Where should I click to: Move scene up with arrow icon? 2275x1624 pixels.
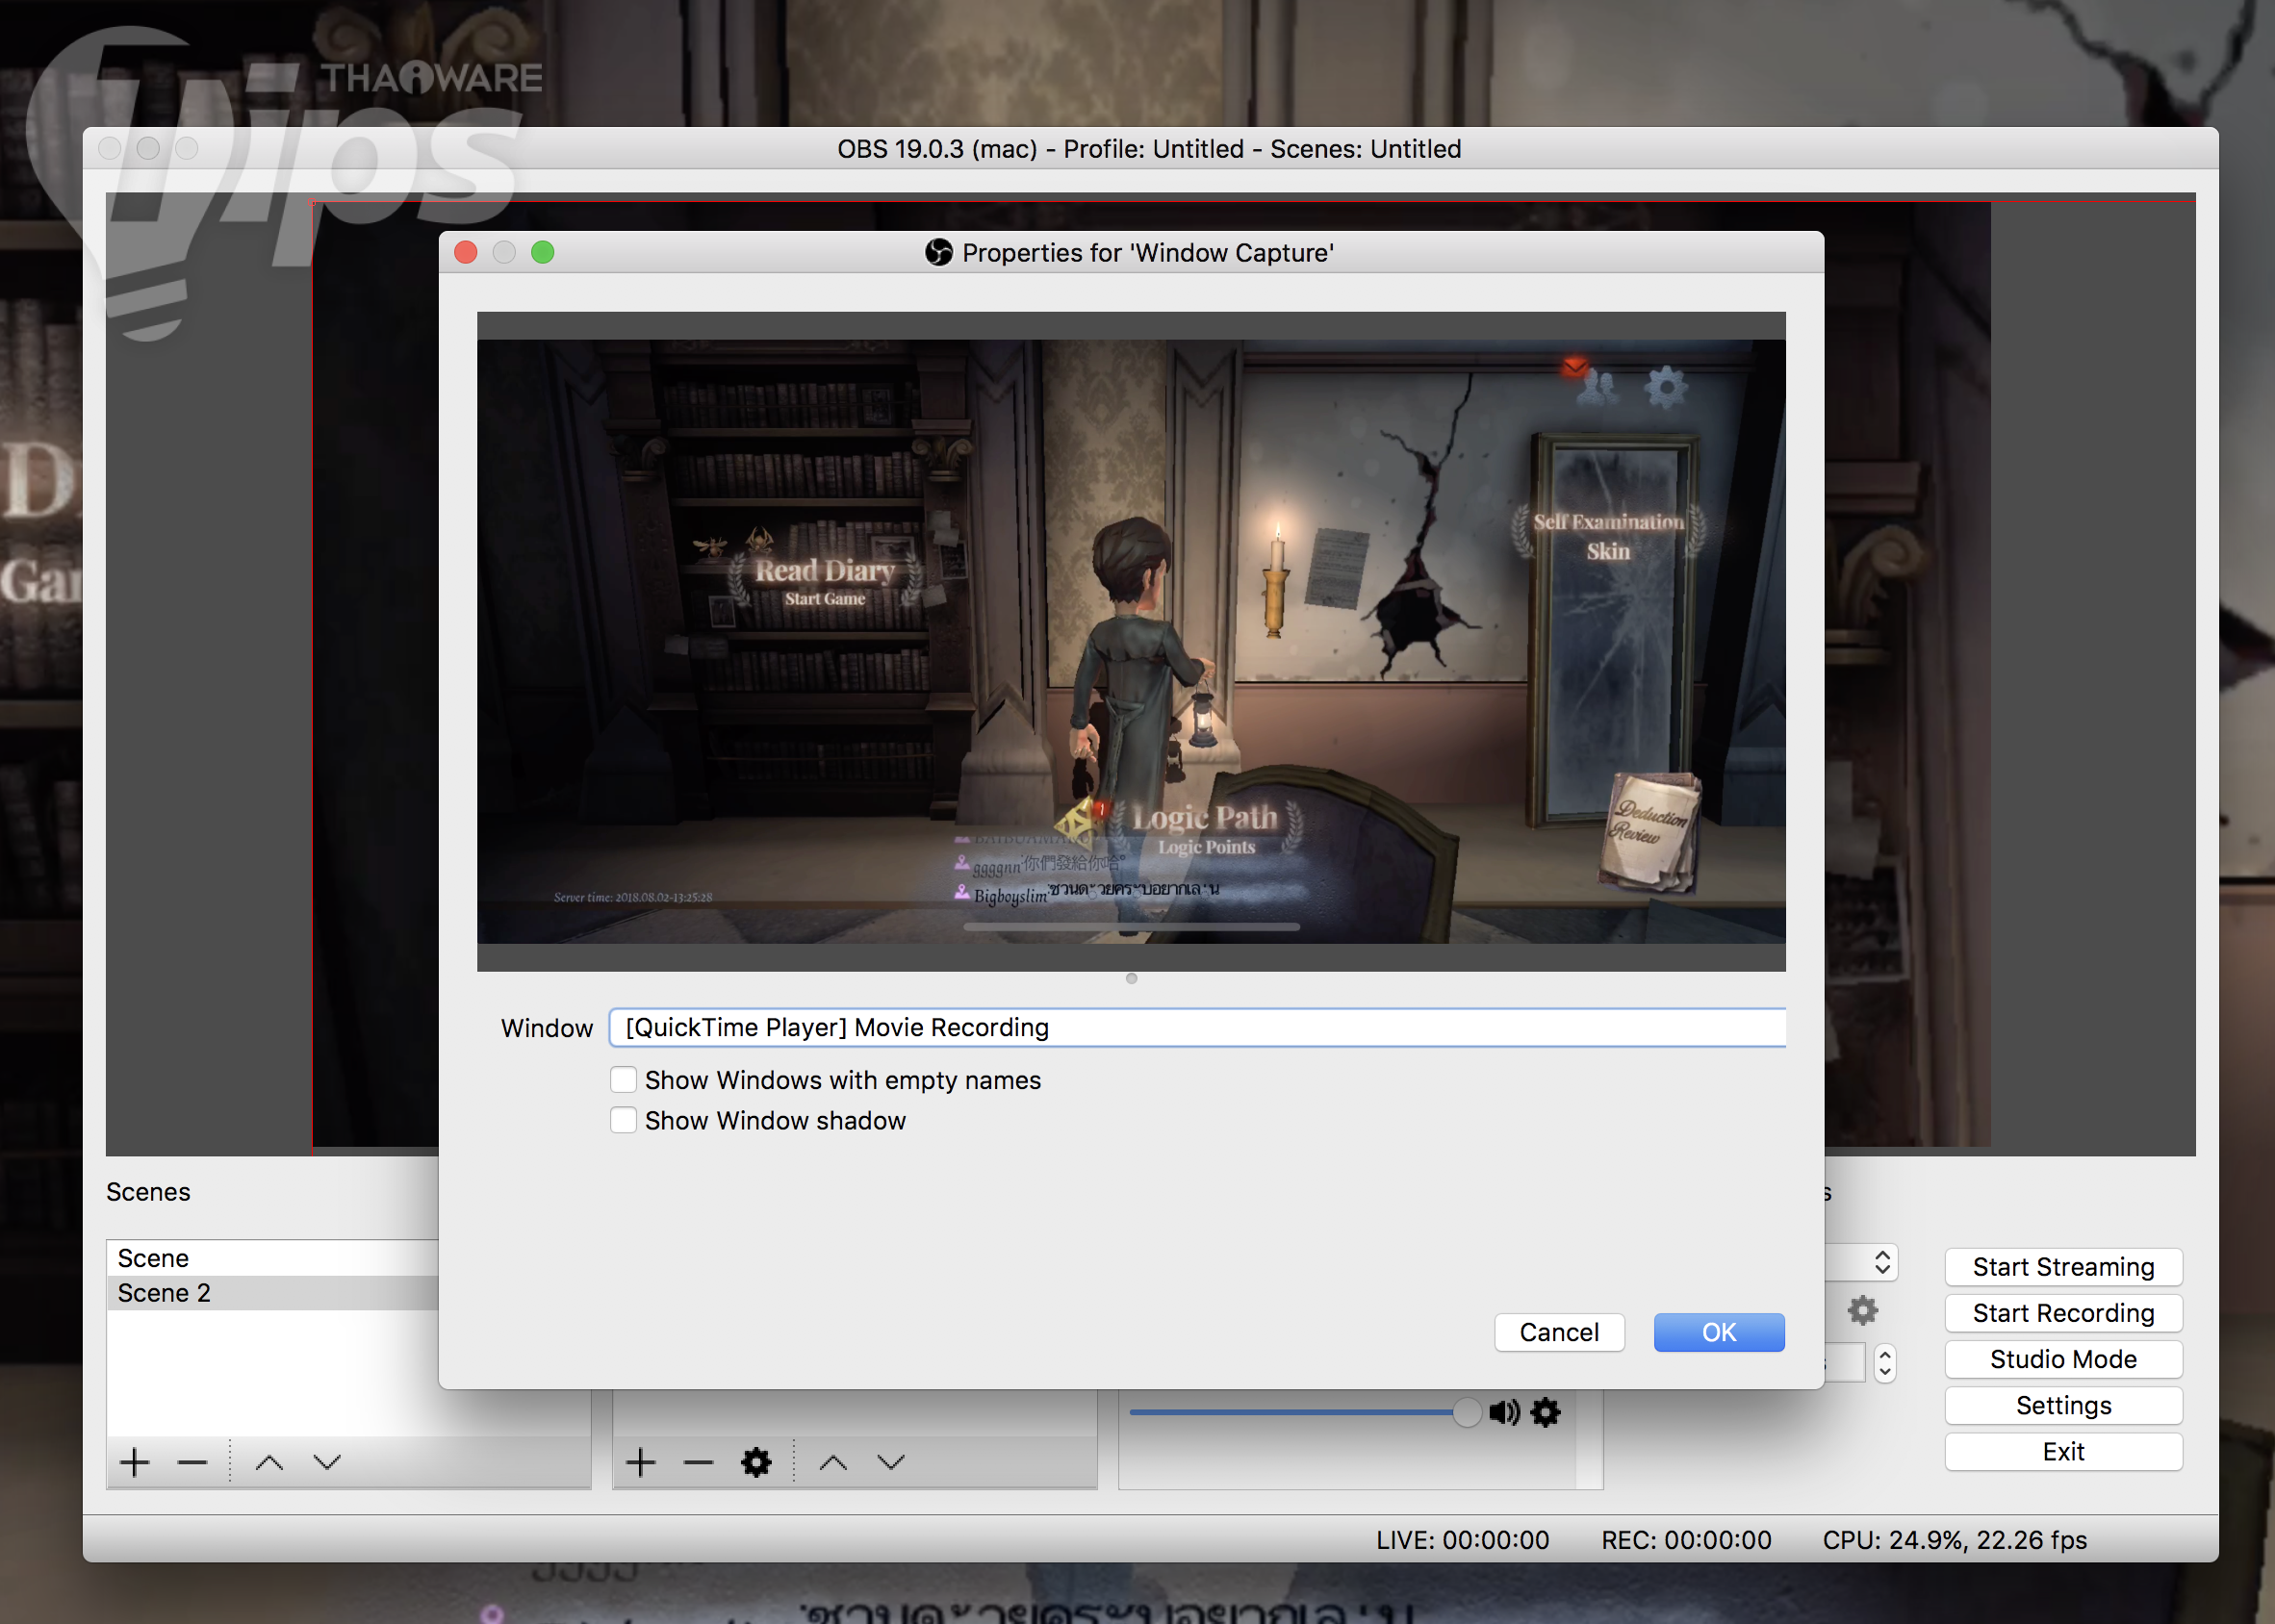[269, 1462]
